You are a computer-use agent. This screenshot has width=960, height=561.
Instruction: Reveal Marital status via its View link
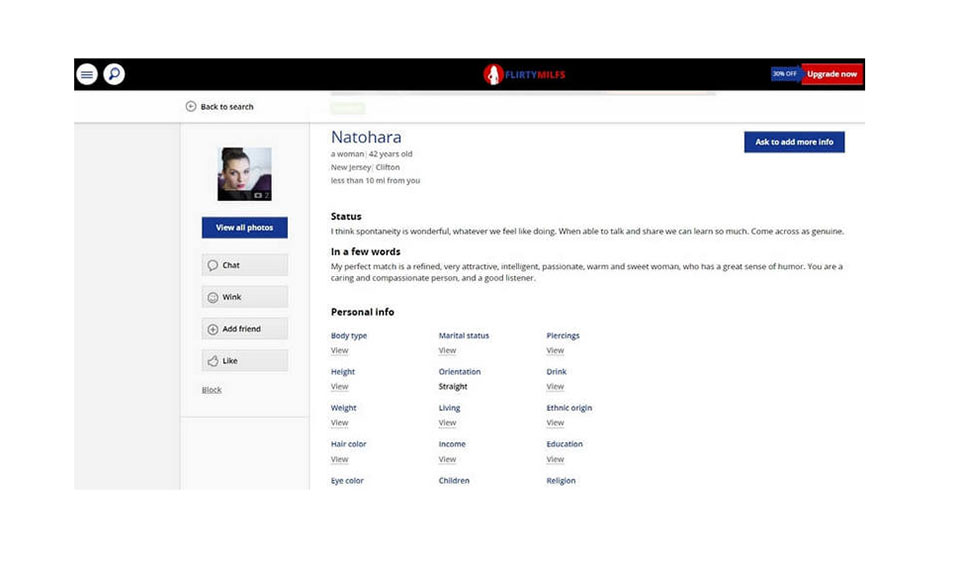pyautogui.click(x=447, y=351)
